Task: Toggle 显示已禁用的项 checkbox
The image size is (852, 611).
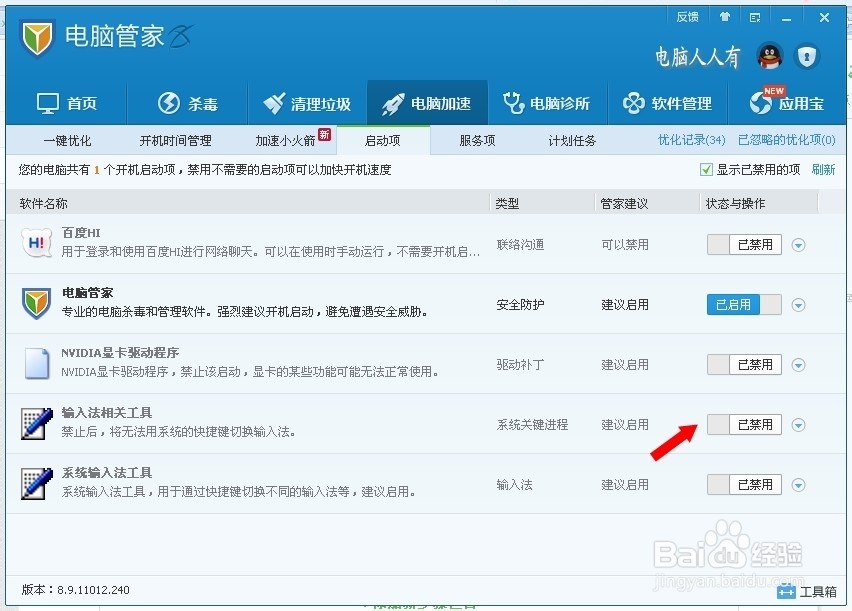Action: point(706,170)
